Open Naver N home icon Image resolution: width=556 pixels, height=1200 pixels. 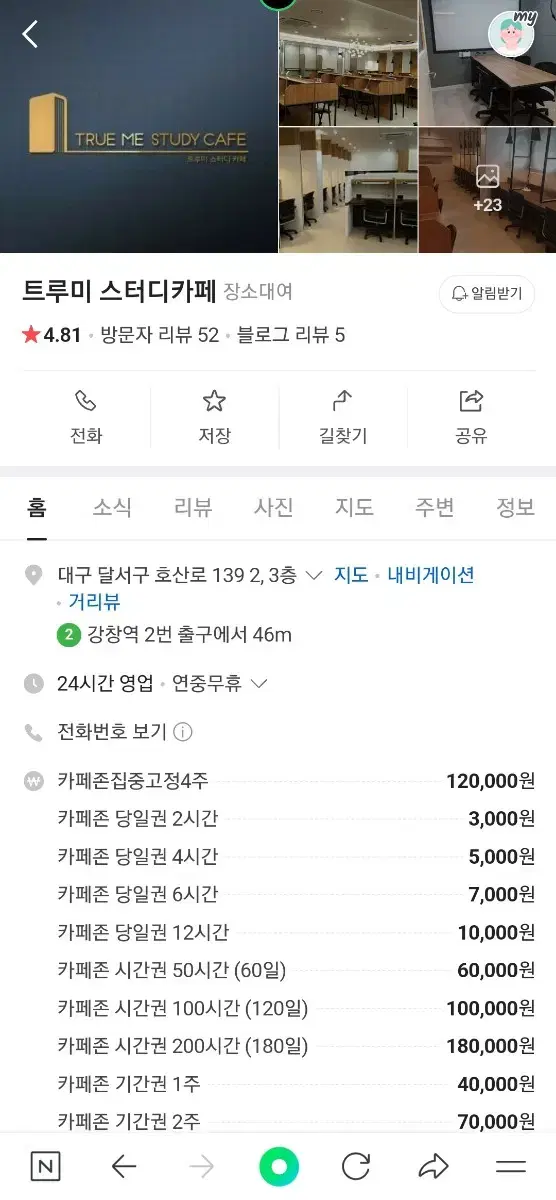(x=44, y=1166)
